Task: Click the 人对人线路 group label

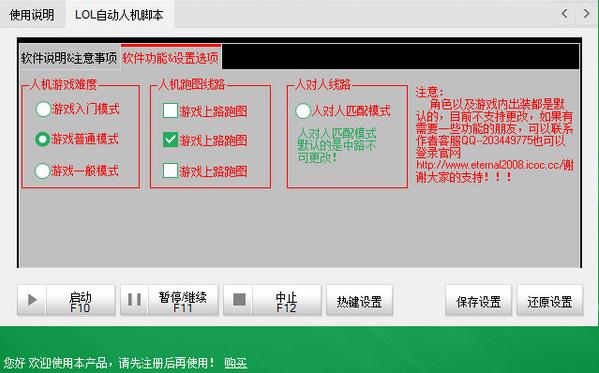Action: click(x=323, y=84)
